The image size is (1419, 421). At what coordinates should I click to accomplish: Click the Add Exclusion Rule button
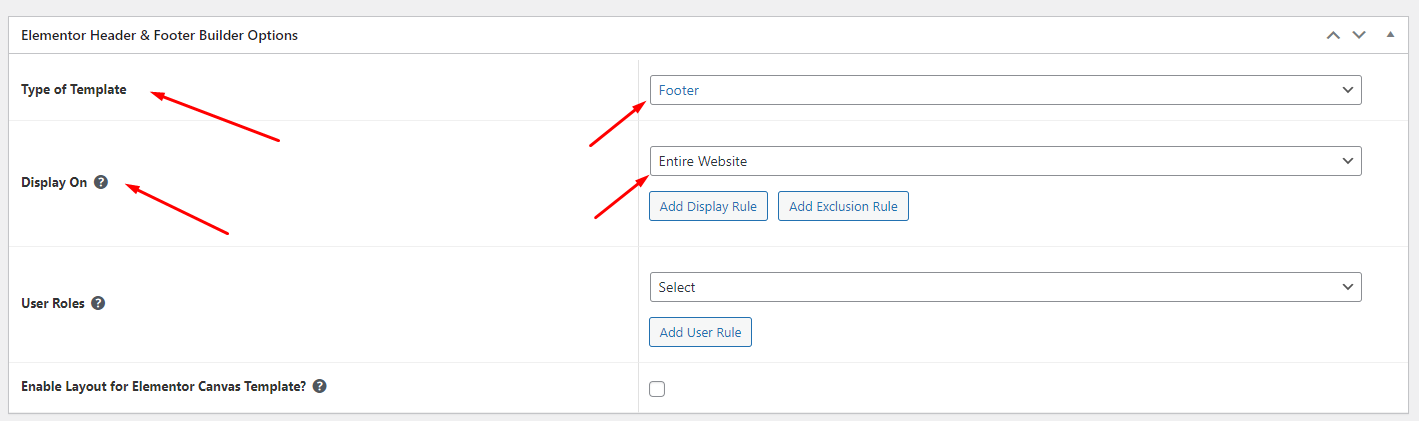(x=843, y=207)
